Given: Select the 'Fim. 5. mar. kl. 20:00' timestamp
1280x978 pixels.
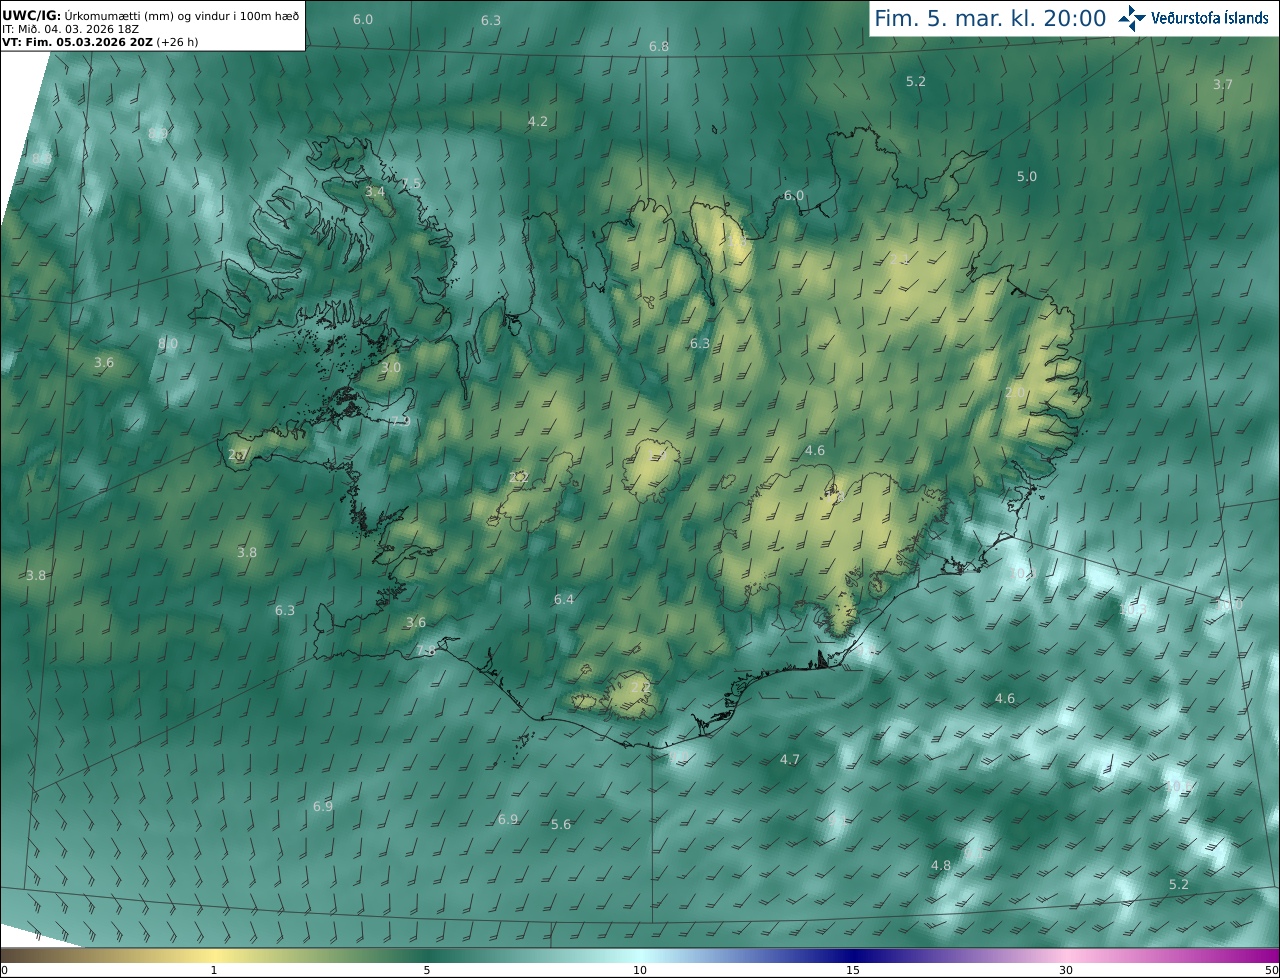Looking at the screenshot, I should point(990,18).
